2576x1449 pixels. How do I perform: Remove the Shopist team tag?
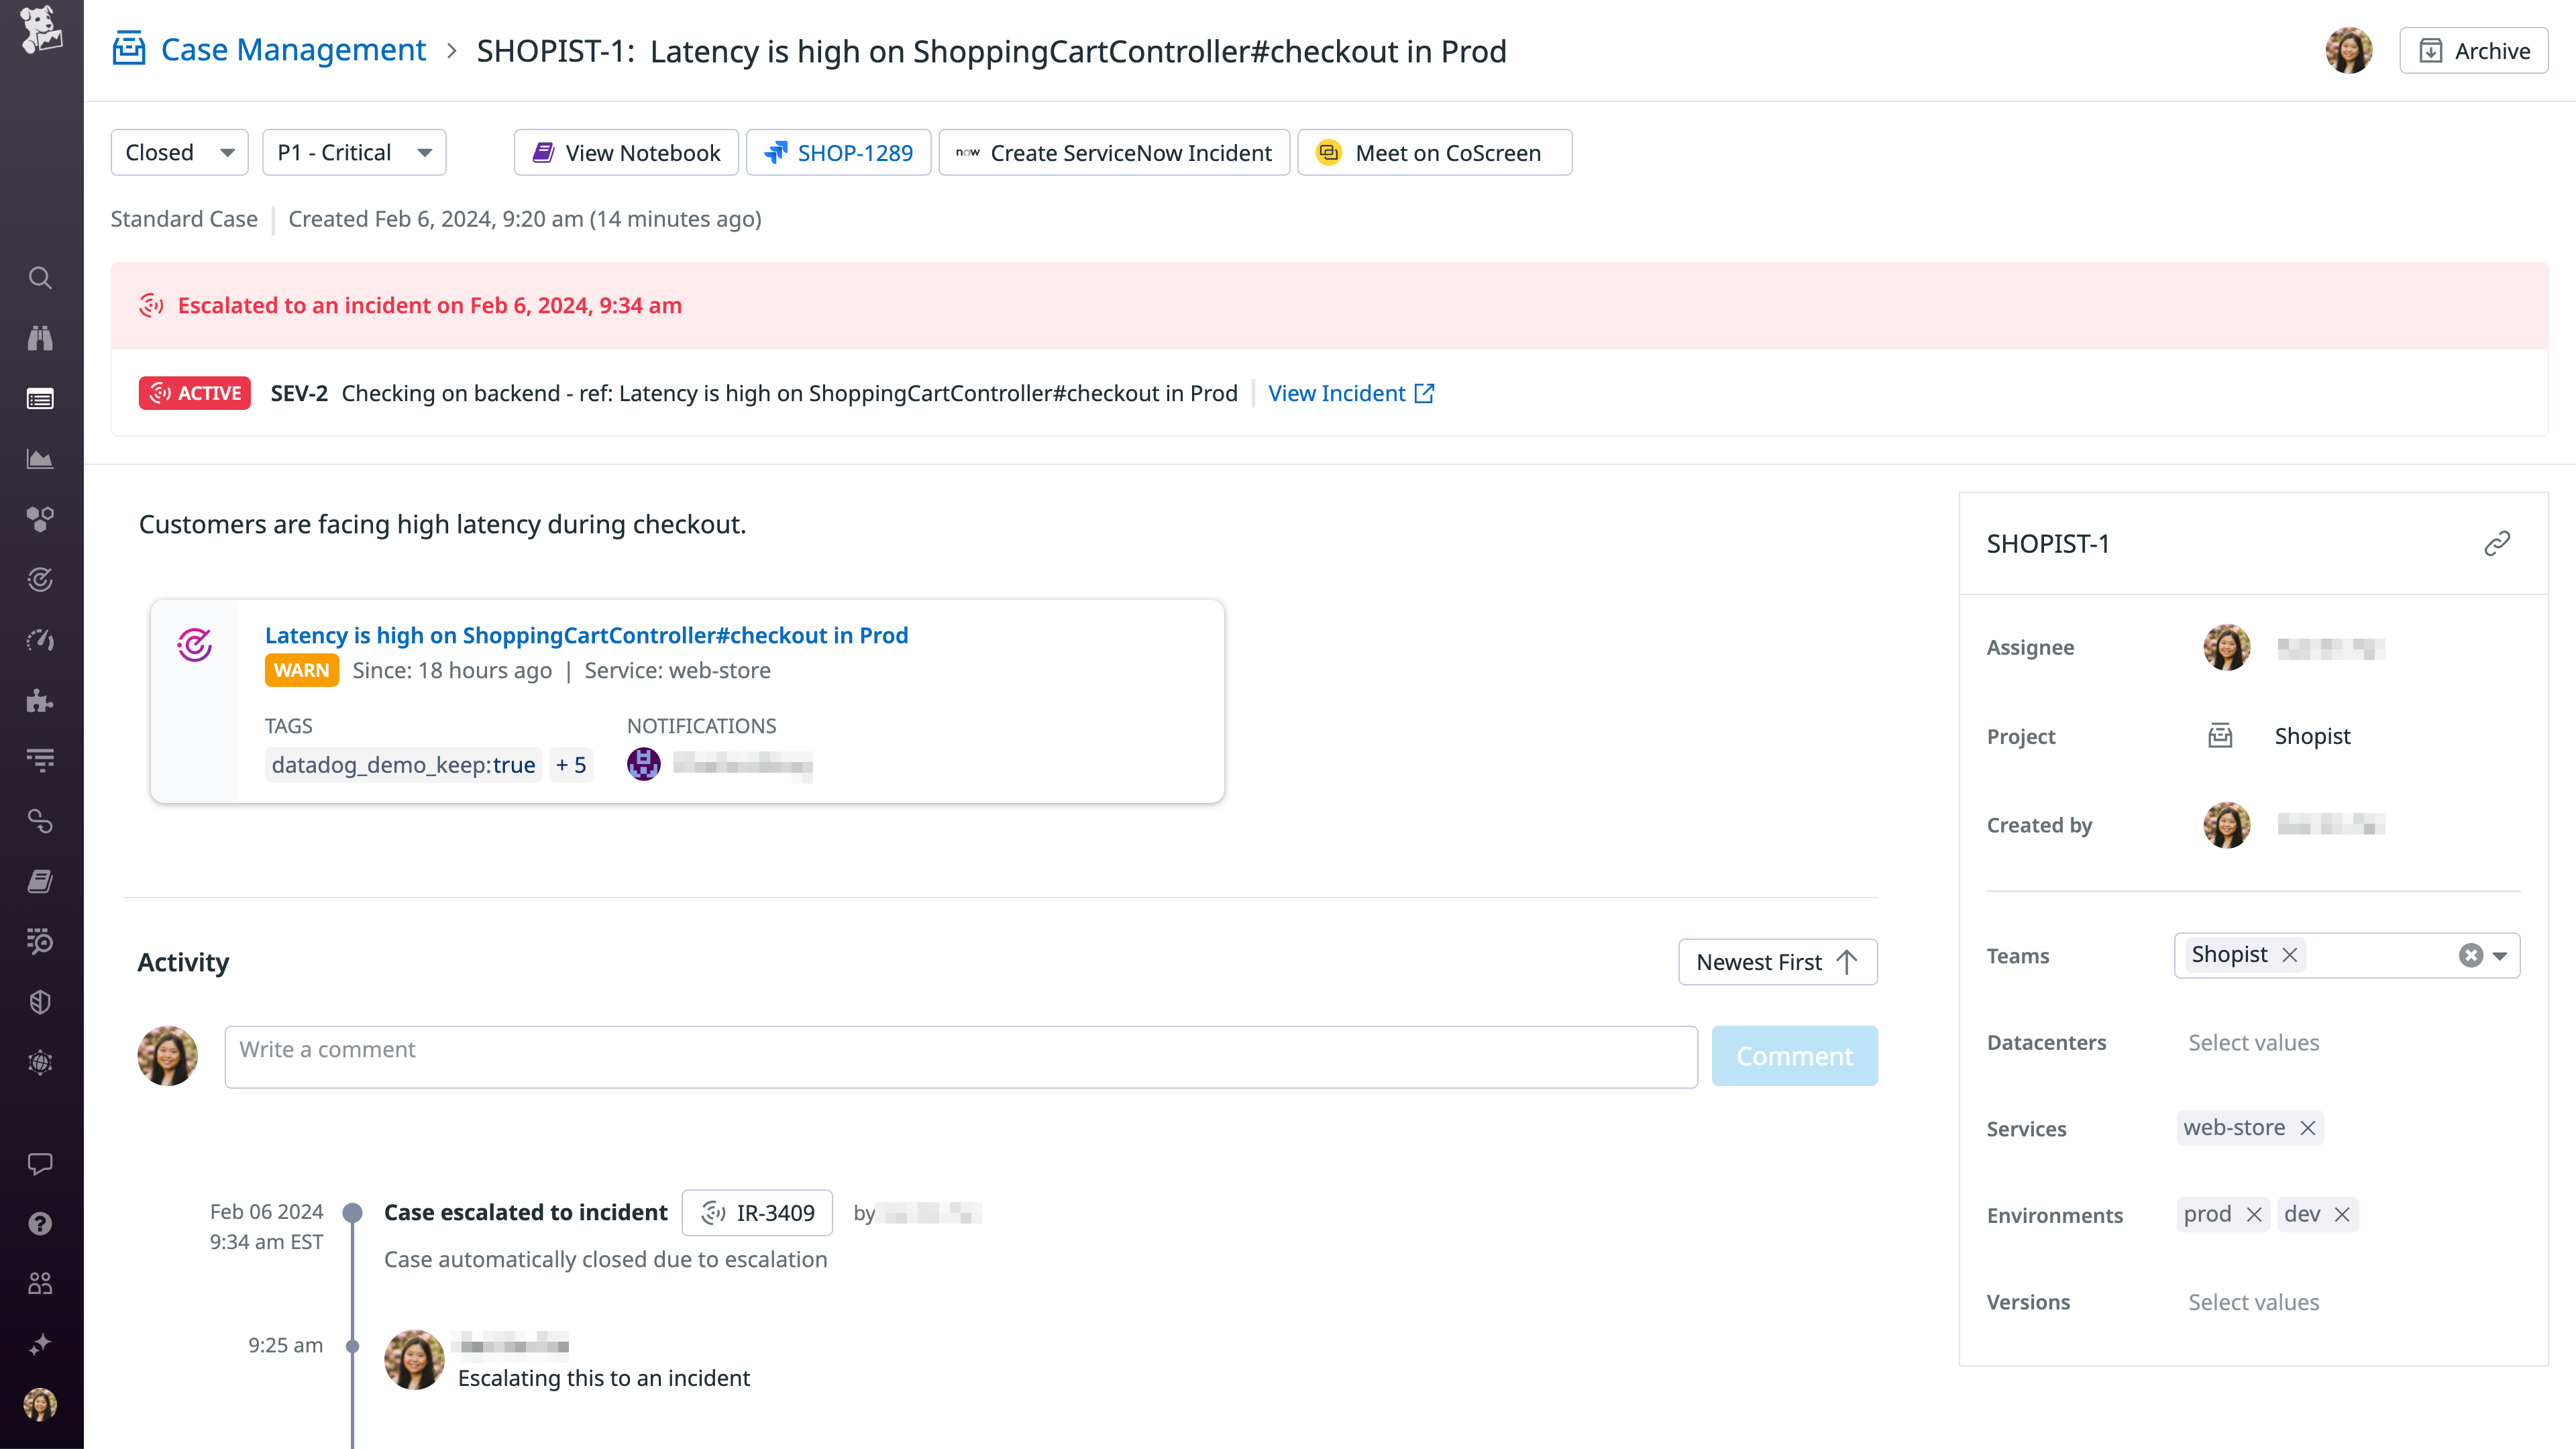[x=2290, y=955]
